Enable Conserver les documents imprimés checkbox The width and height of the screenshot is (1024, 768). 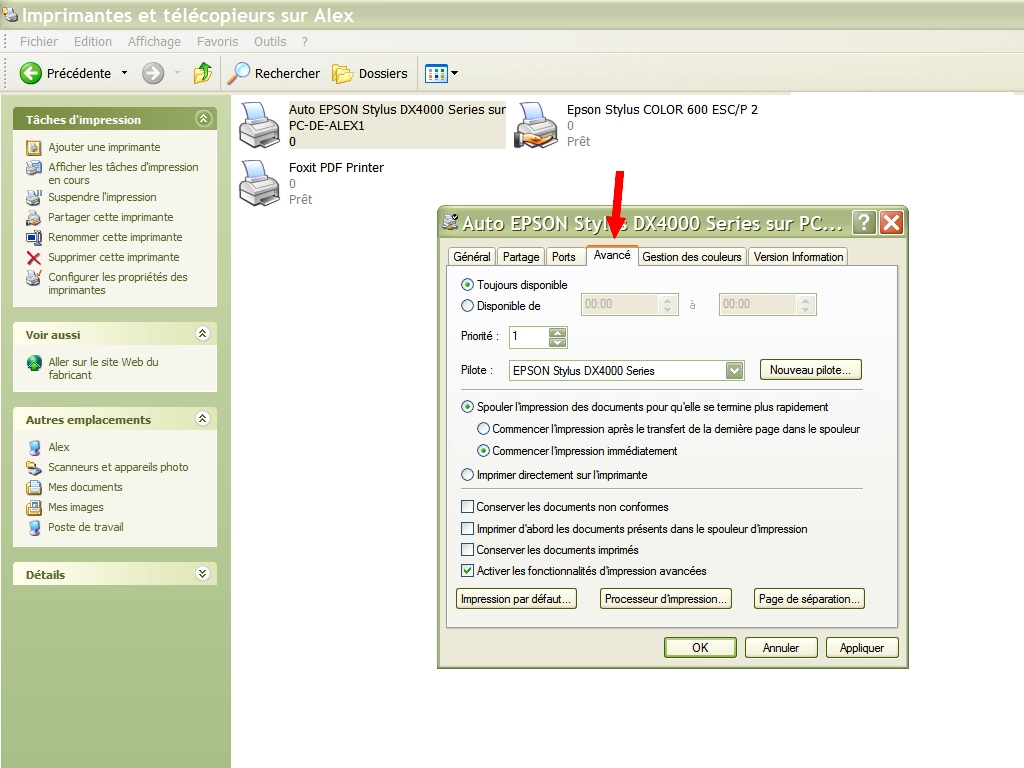coord(468,550)
